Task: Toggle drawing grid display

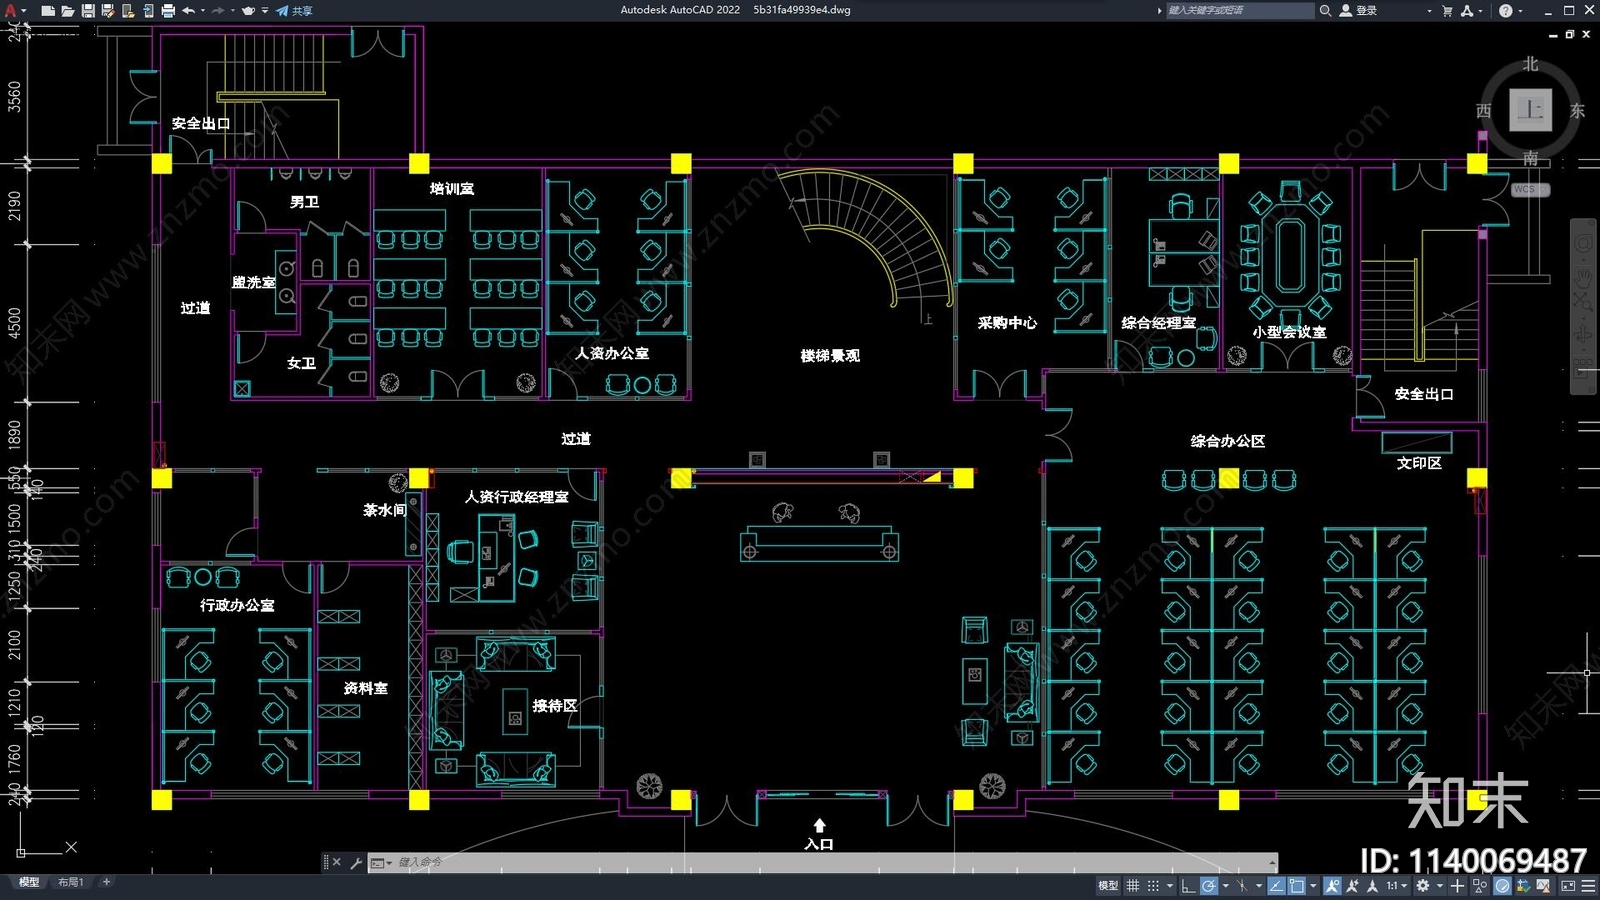Action: pos(1132,886)
